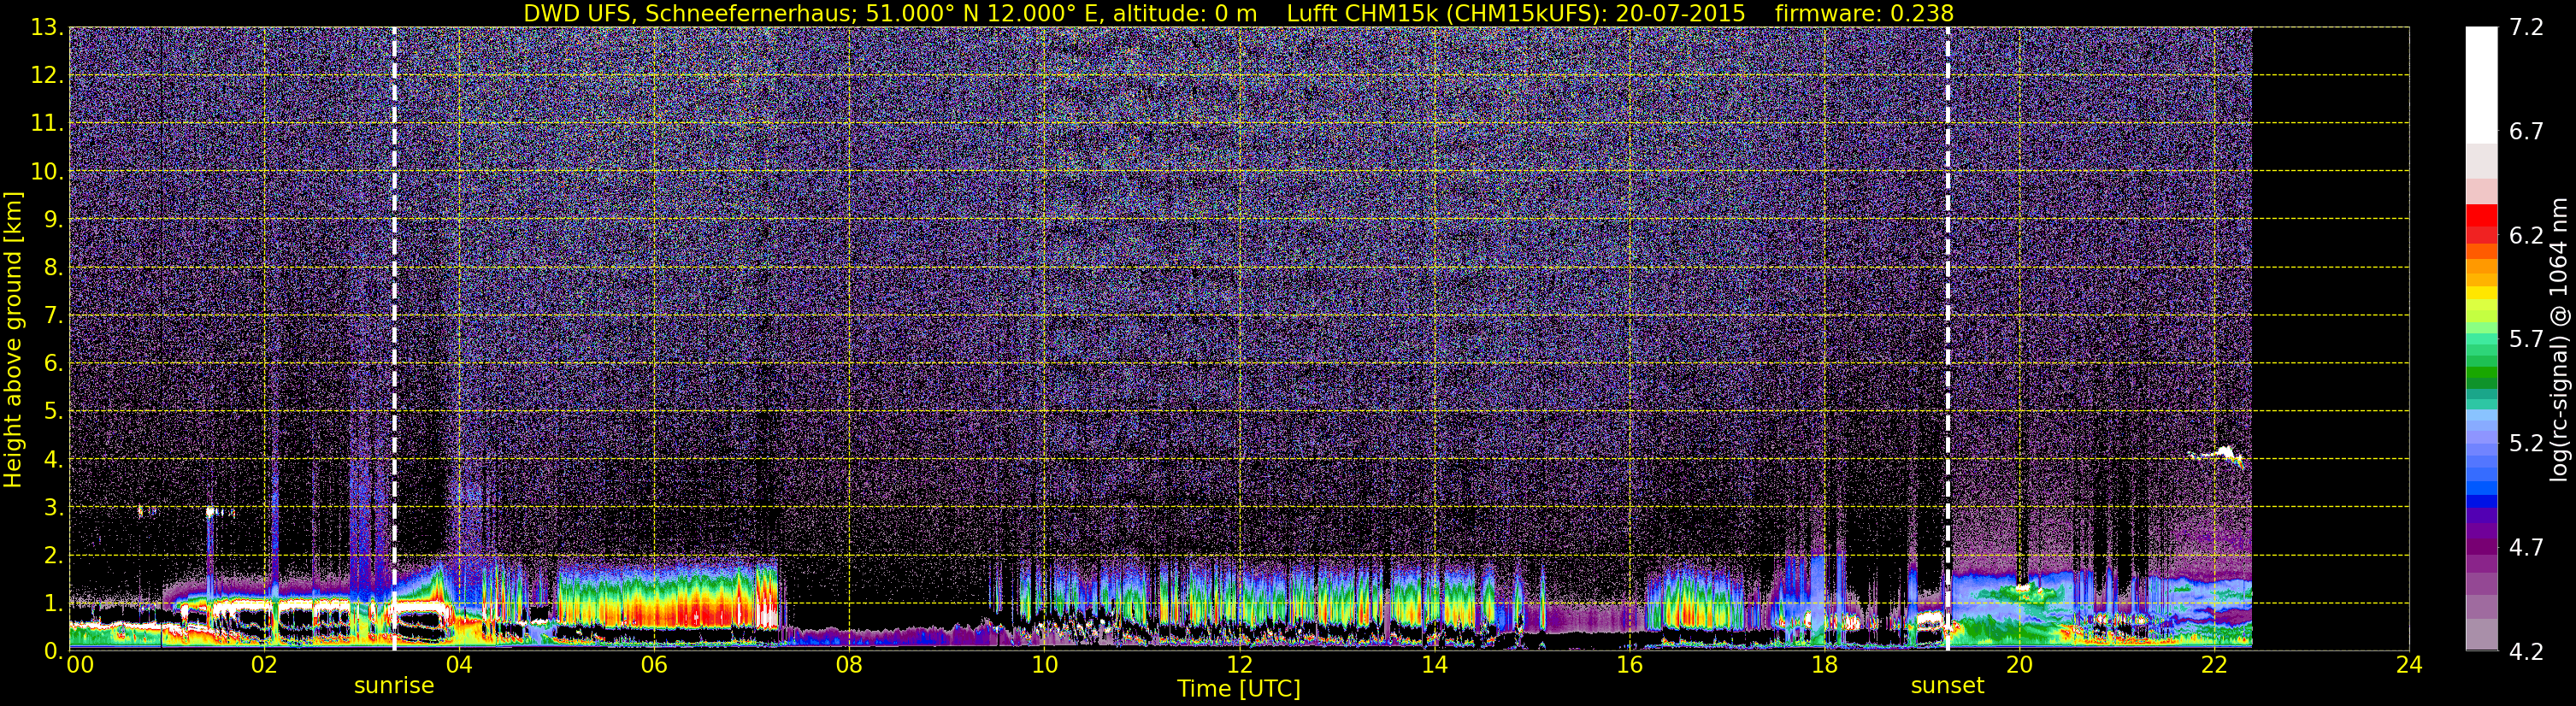The width and height of the screenshot is (2576, 706).
Task: Click the height tick '10.'
Action: coord(47,172)
